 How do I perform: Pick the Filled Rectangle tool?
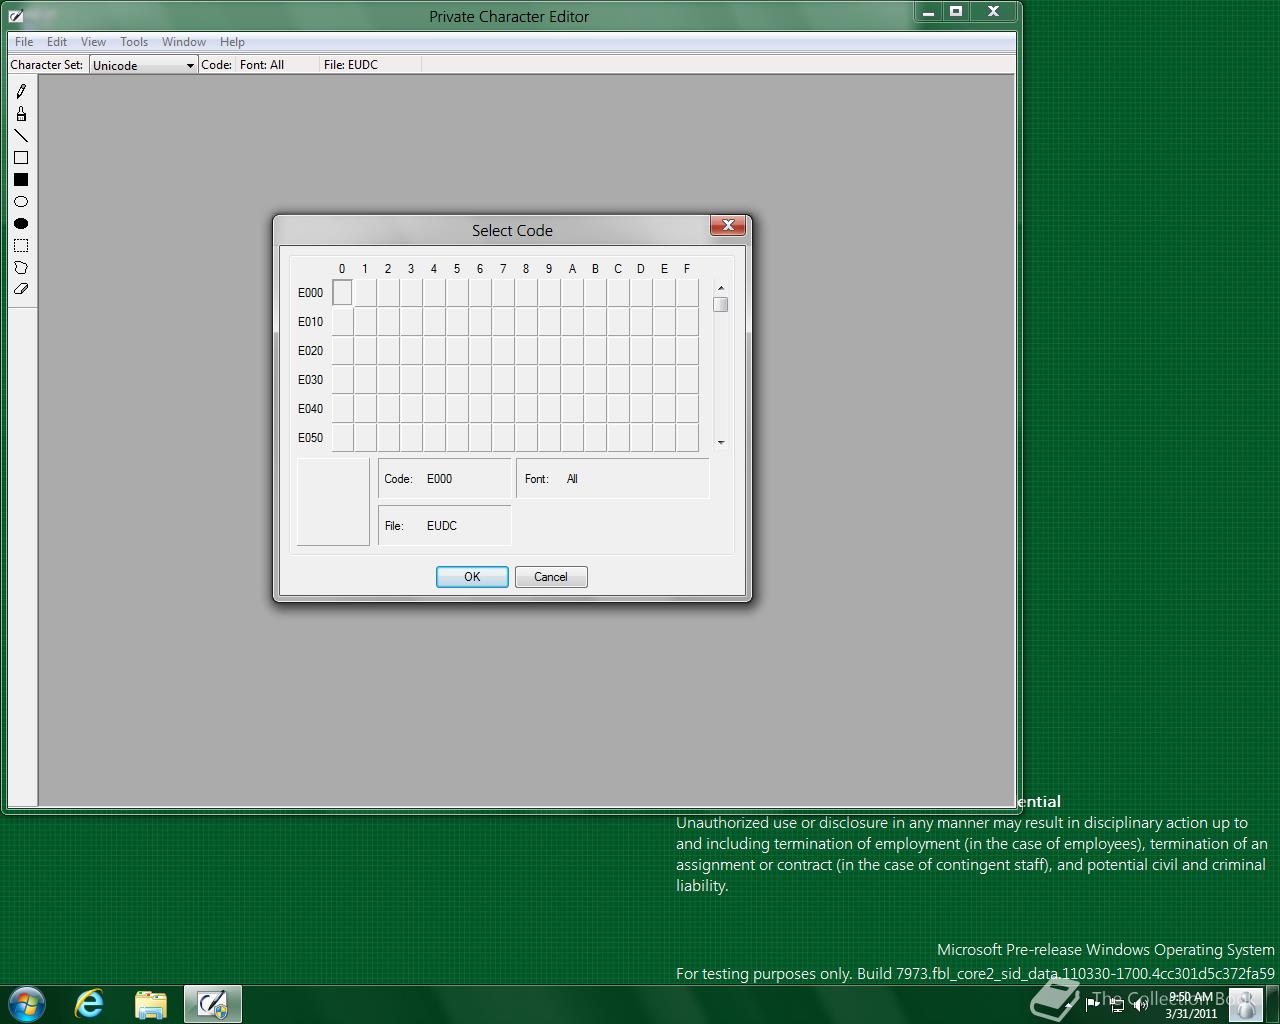pos(21,180)
